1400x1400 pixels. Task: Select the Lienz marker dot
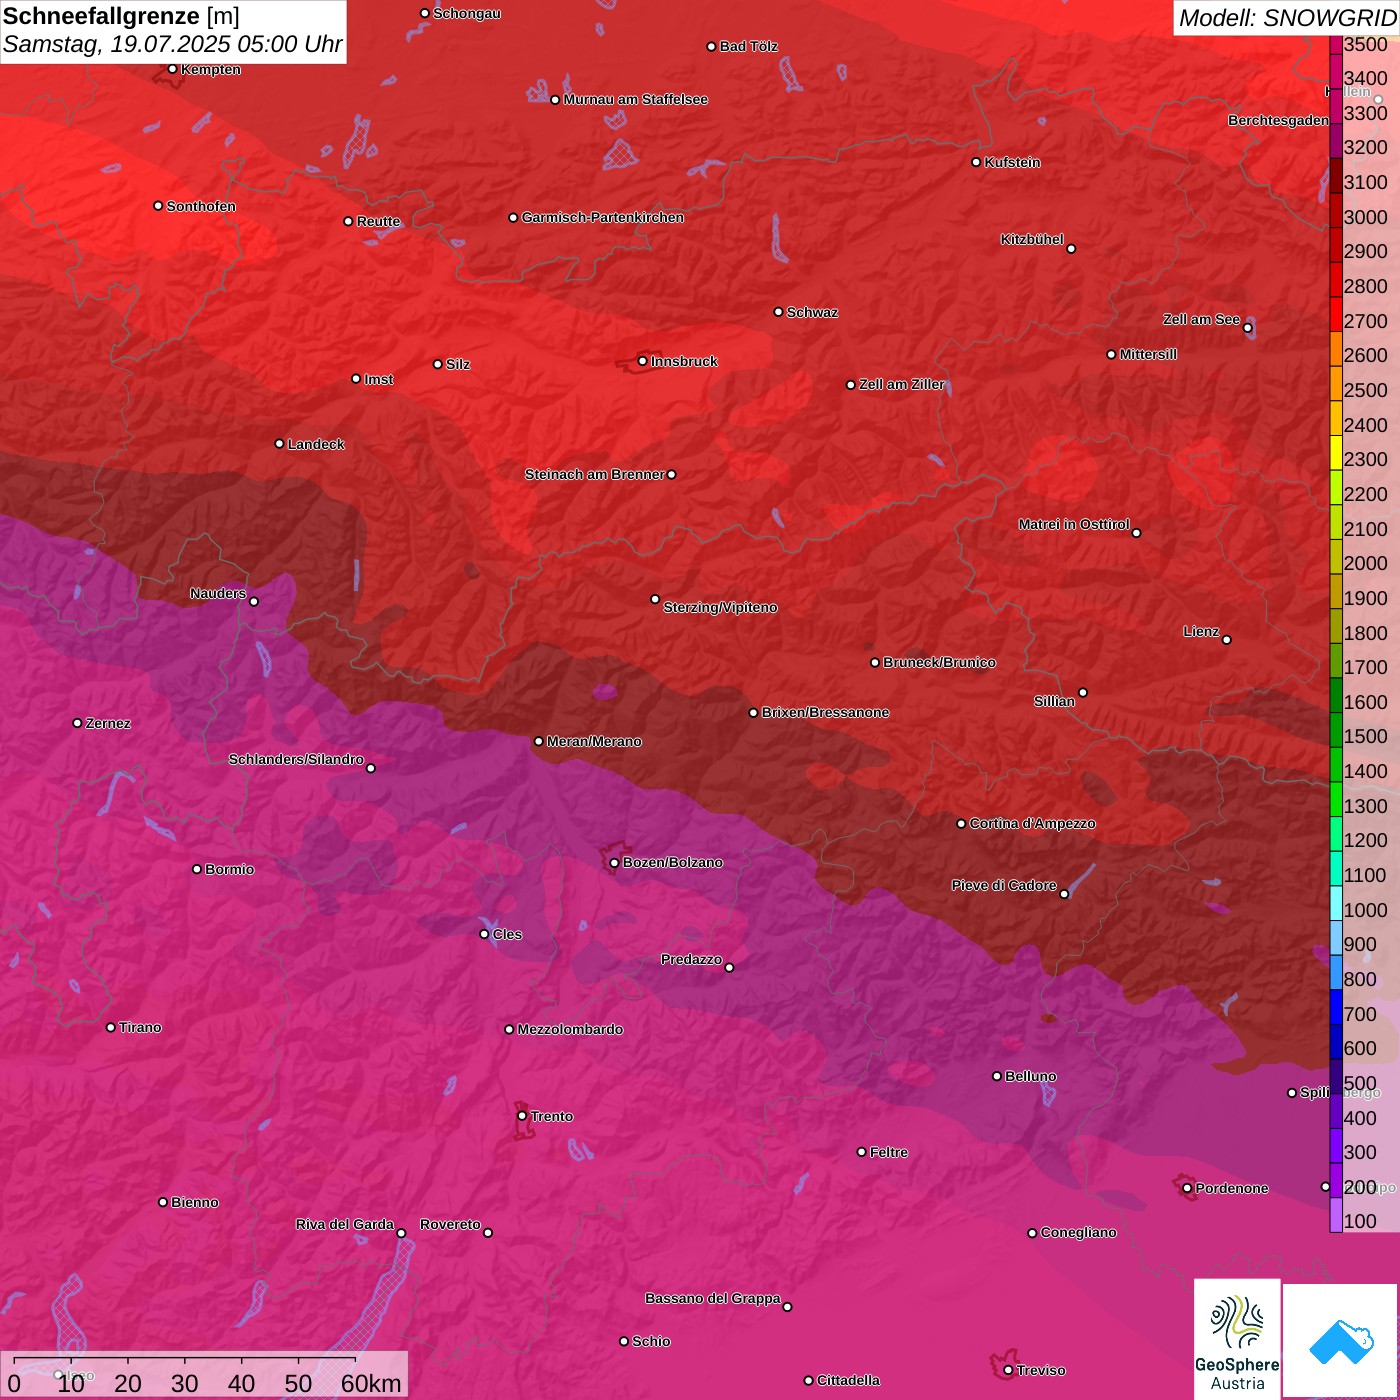point(1227,640)
